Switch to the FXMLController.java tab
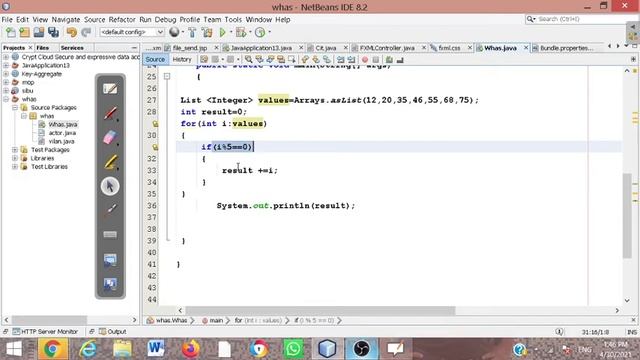 click(387, 48)
